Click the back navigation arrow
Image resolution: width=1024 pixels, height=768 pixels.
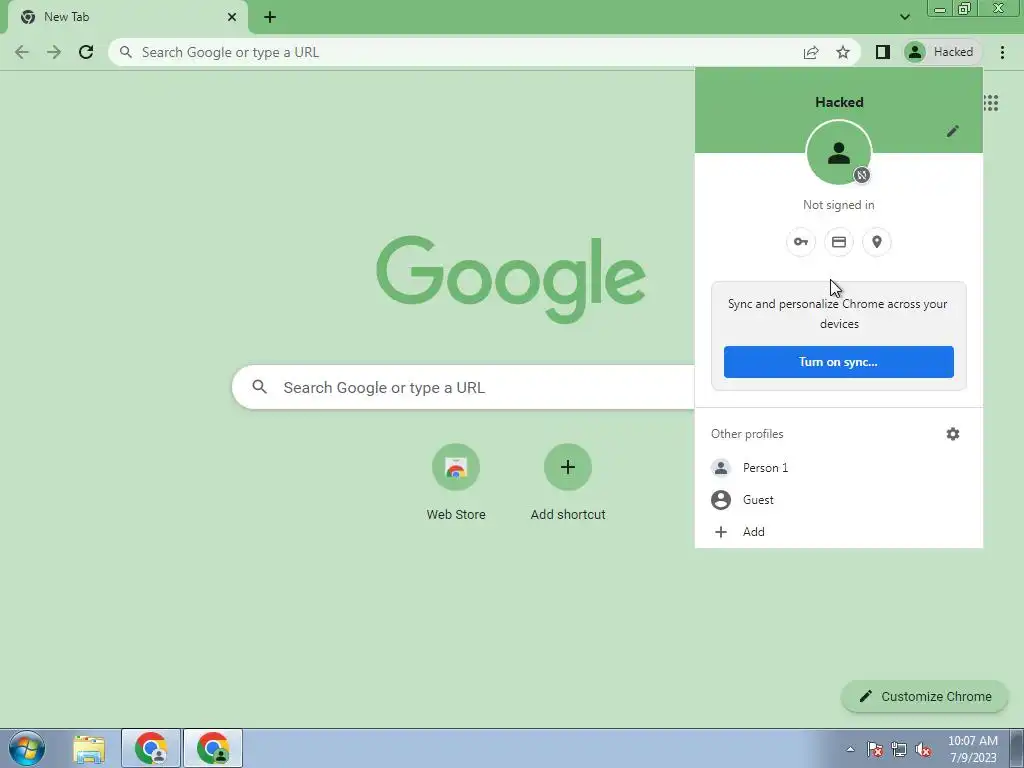(x=22, y=52)
